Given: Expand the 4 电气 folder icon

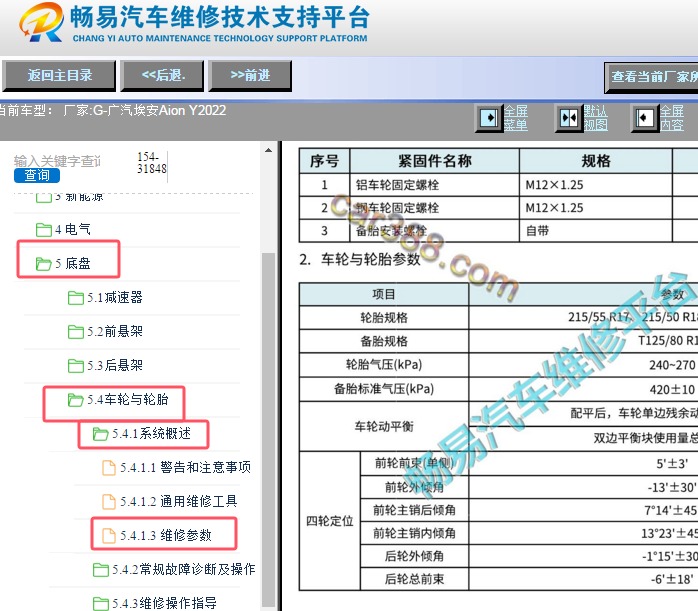Looking at the screenshot, I should (44, 230).
